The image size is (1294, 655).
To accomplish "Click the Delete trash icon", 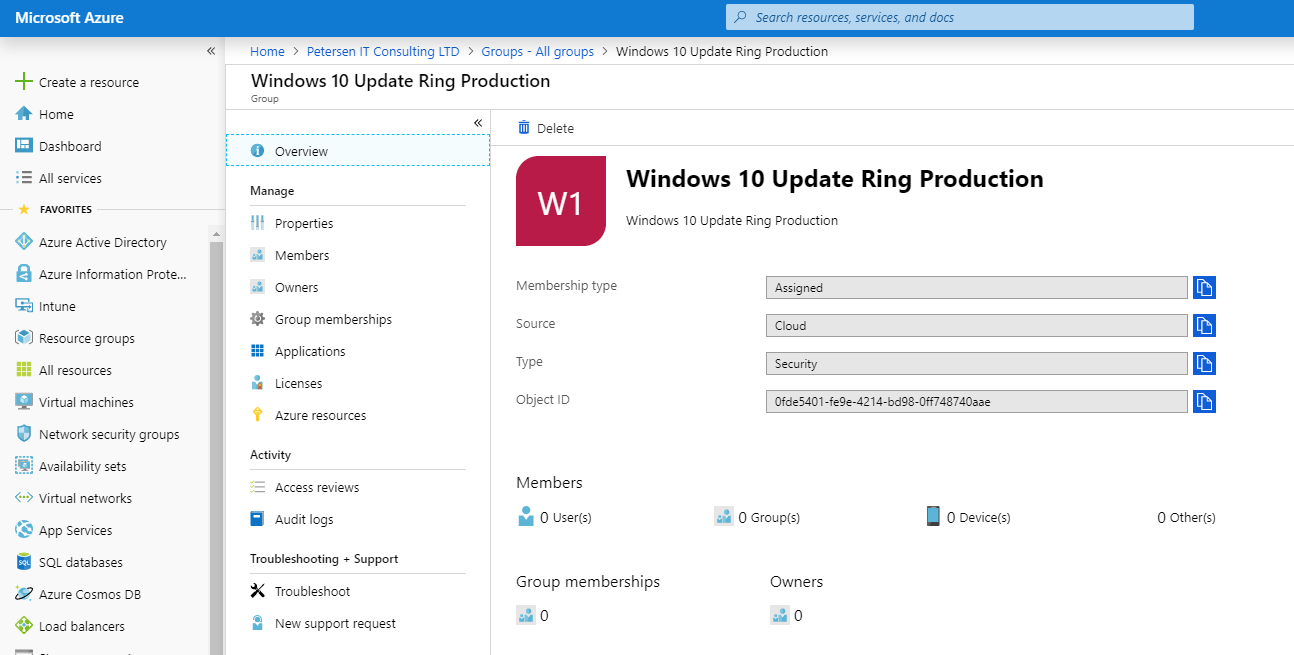I will (524, 128).
